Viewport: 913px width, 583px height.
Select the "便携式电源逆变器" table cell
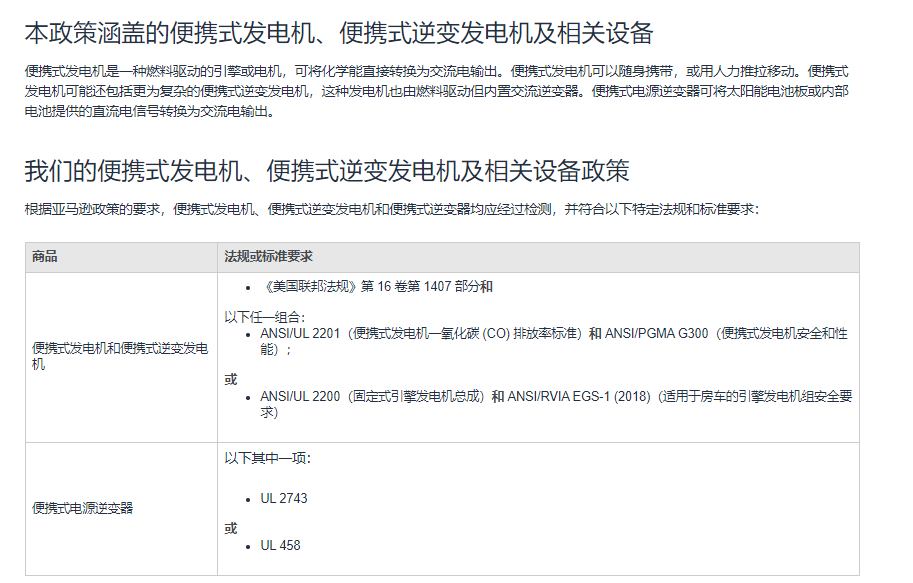(83, 508)
